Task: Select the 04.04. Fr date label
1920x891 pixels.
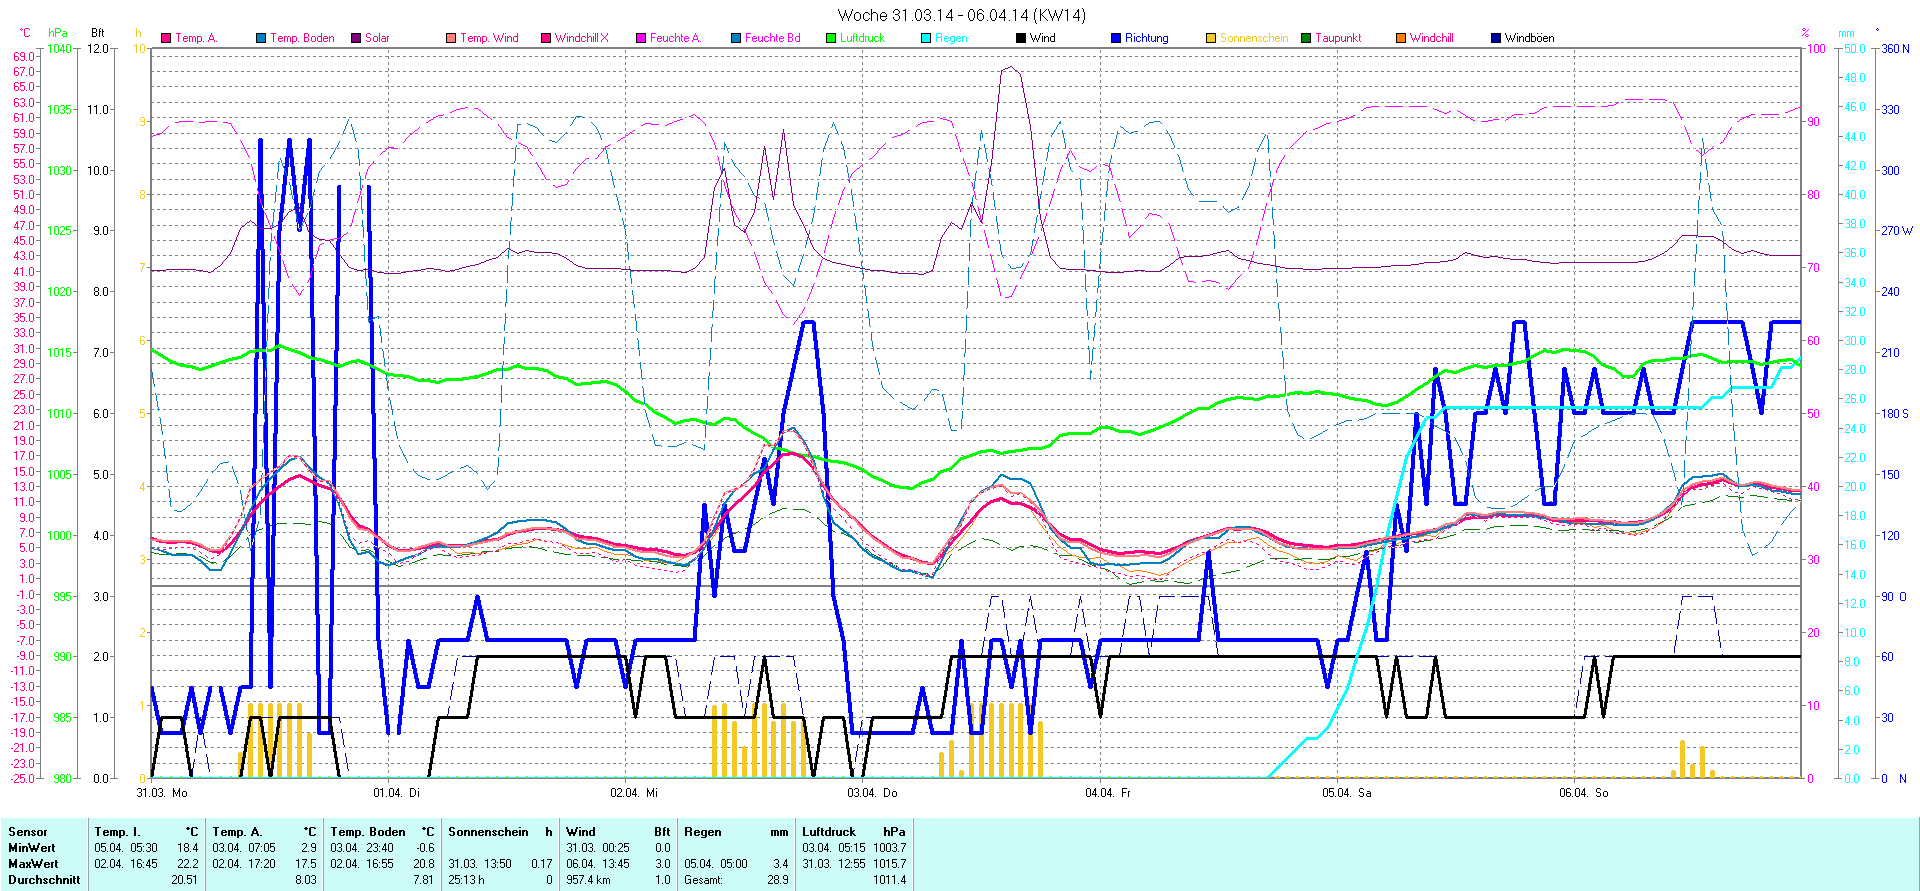Action: pos(1108,793)
